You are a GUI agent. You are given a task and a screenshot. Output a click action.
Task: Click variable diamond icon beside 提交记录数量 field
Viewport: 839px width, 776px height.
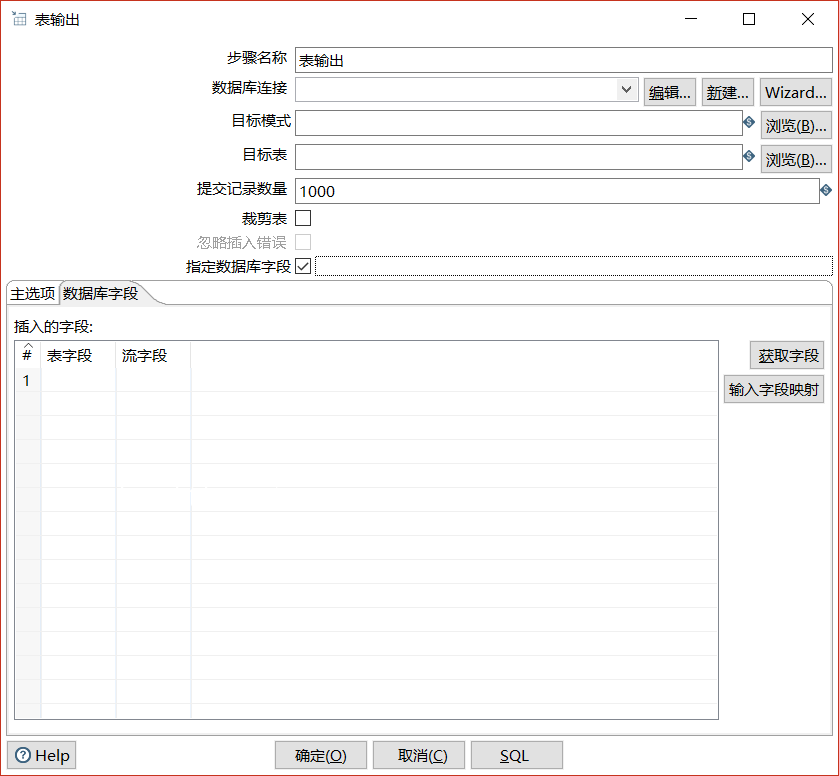[826, 190]
